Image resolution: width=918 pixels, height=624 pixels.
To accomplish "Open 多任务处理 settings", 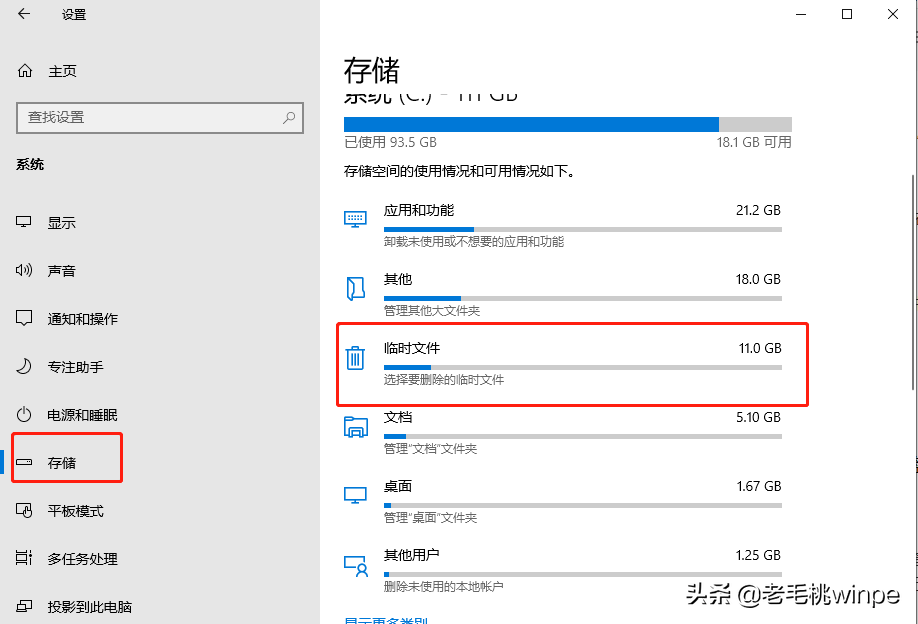I will click(x=82, y=559).
